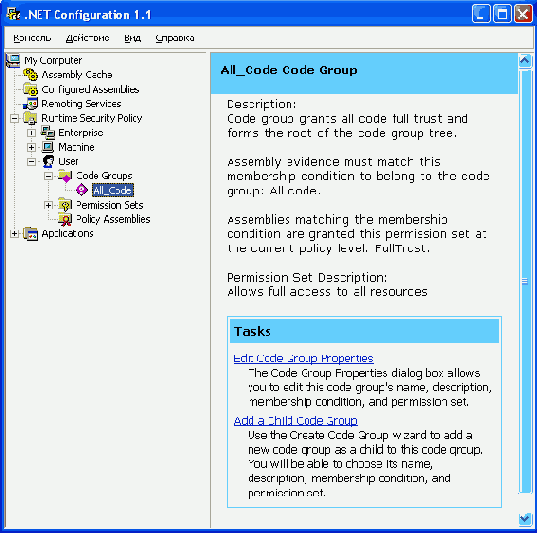Expand the Machine node in the tree
537x533 pixels.
tap(32, 147)
